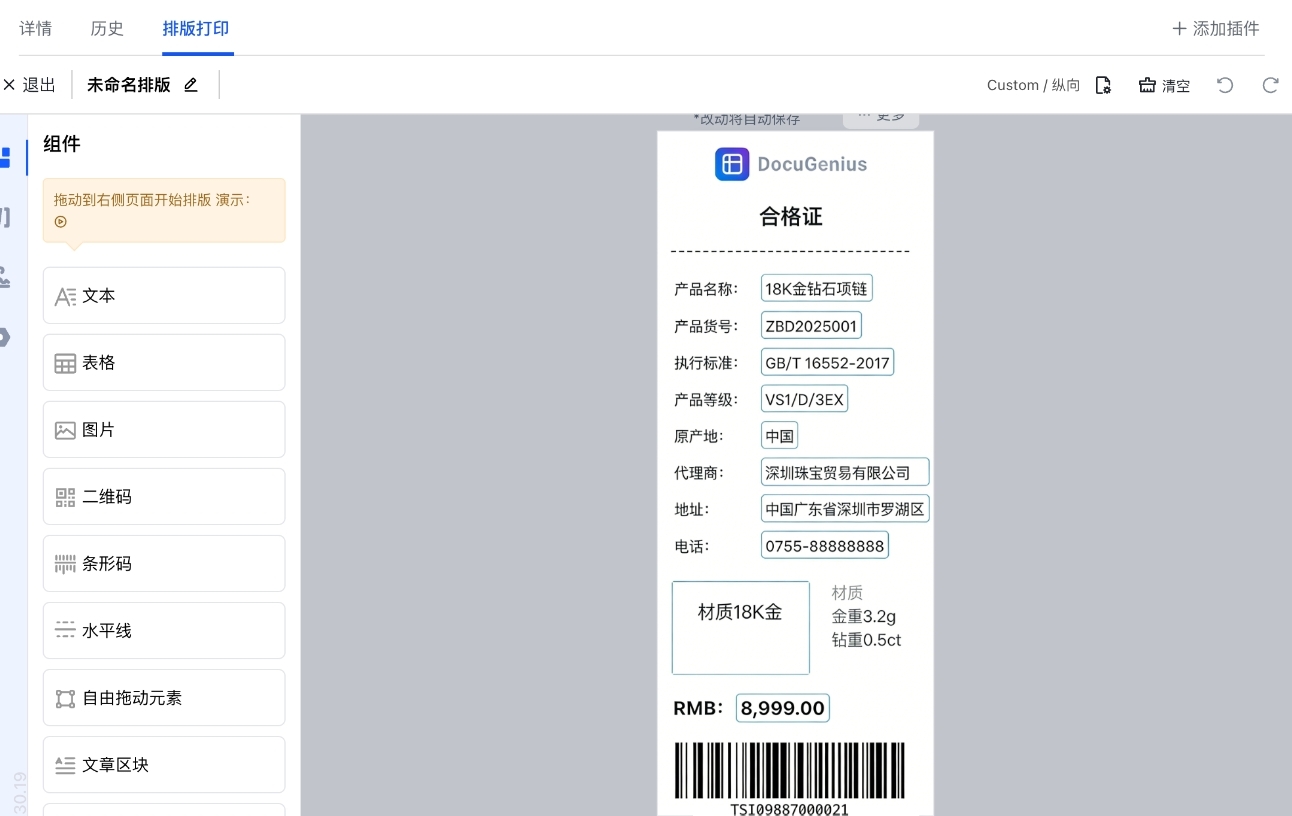
Task: Select the 文本 text component
Action: pos(164,296)
